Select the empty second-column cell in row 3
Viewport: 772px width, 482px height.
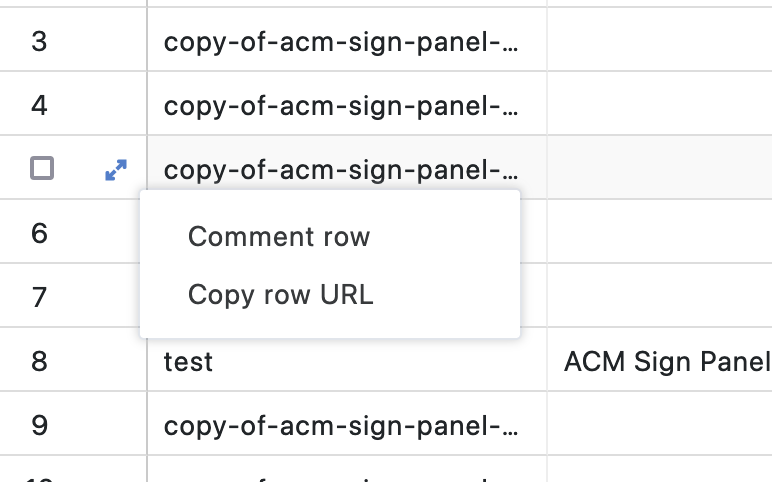point(659,42)
